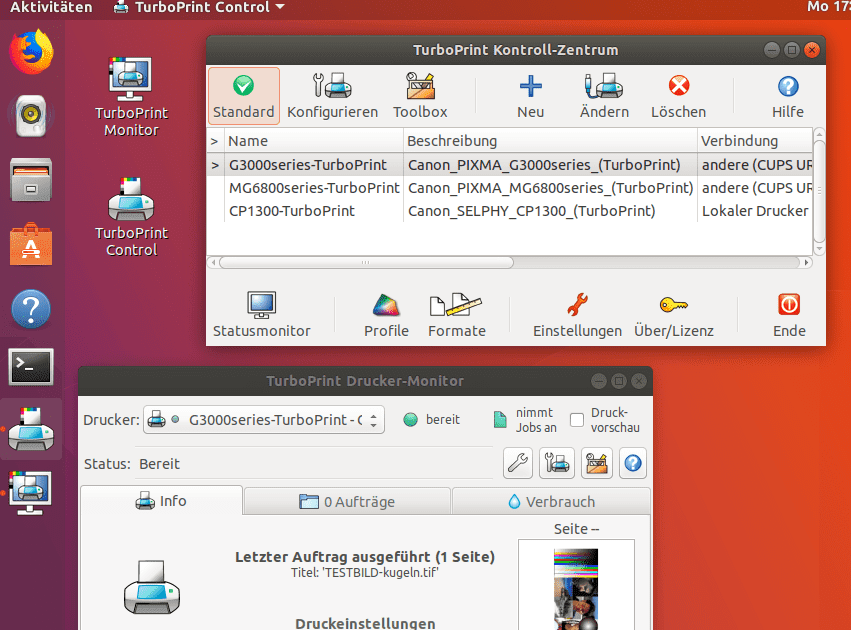The height and width of the screenshot is (630, 851).
Task: Launch Firefox from dock
Action: (x=31, y=53)
